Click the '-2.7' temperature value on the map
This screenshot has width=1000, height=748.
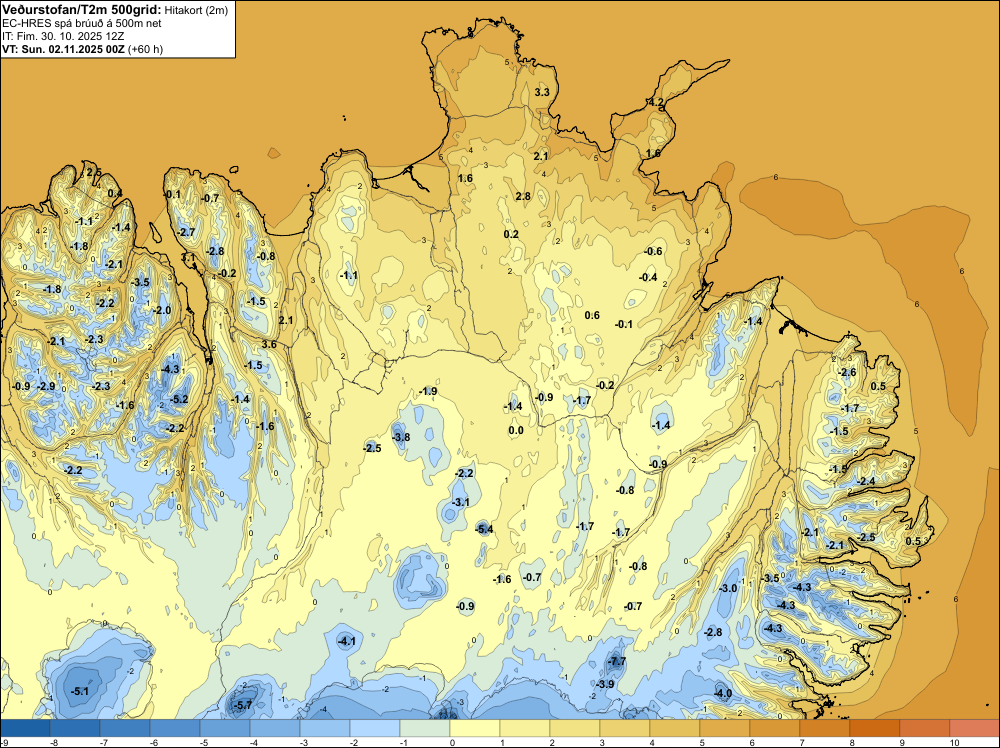click(x=186, y=232)
